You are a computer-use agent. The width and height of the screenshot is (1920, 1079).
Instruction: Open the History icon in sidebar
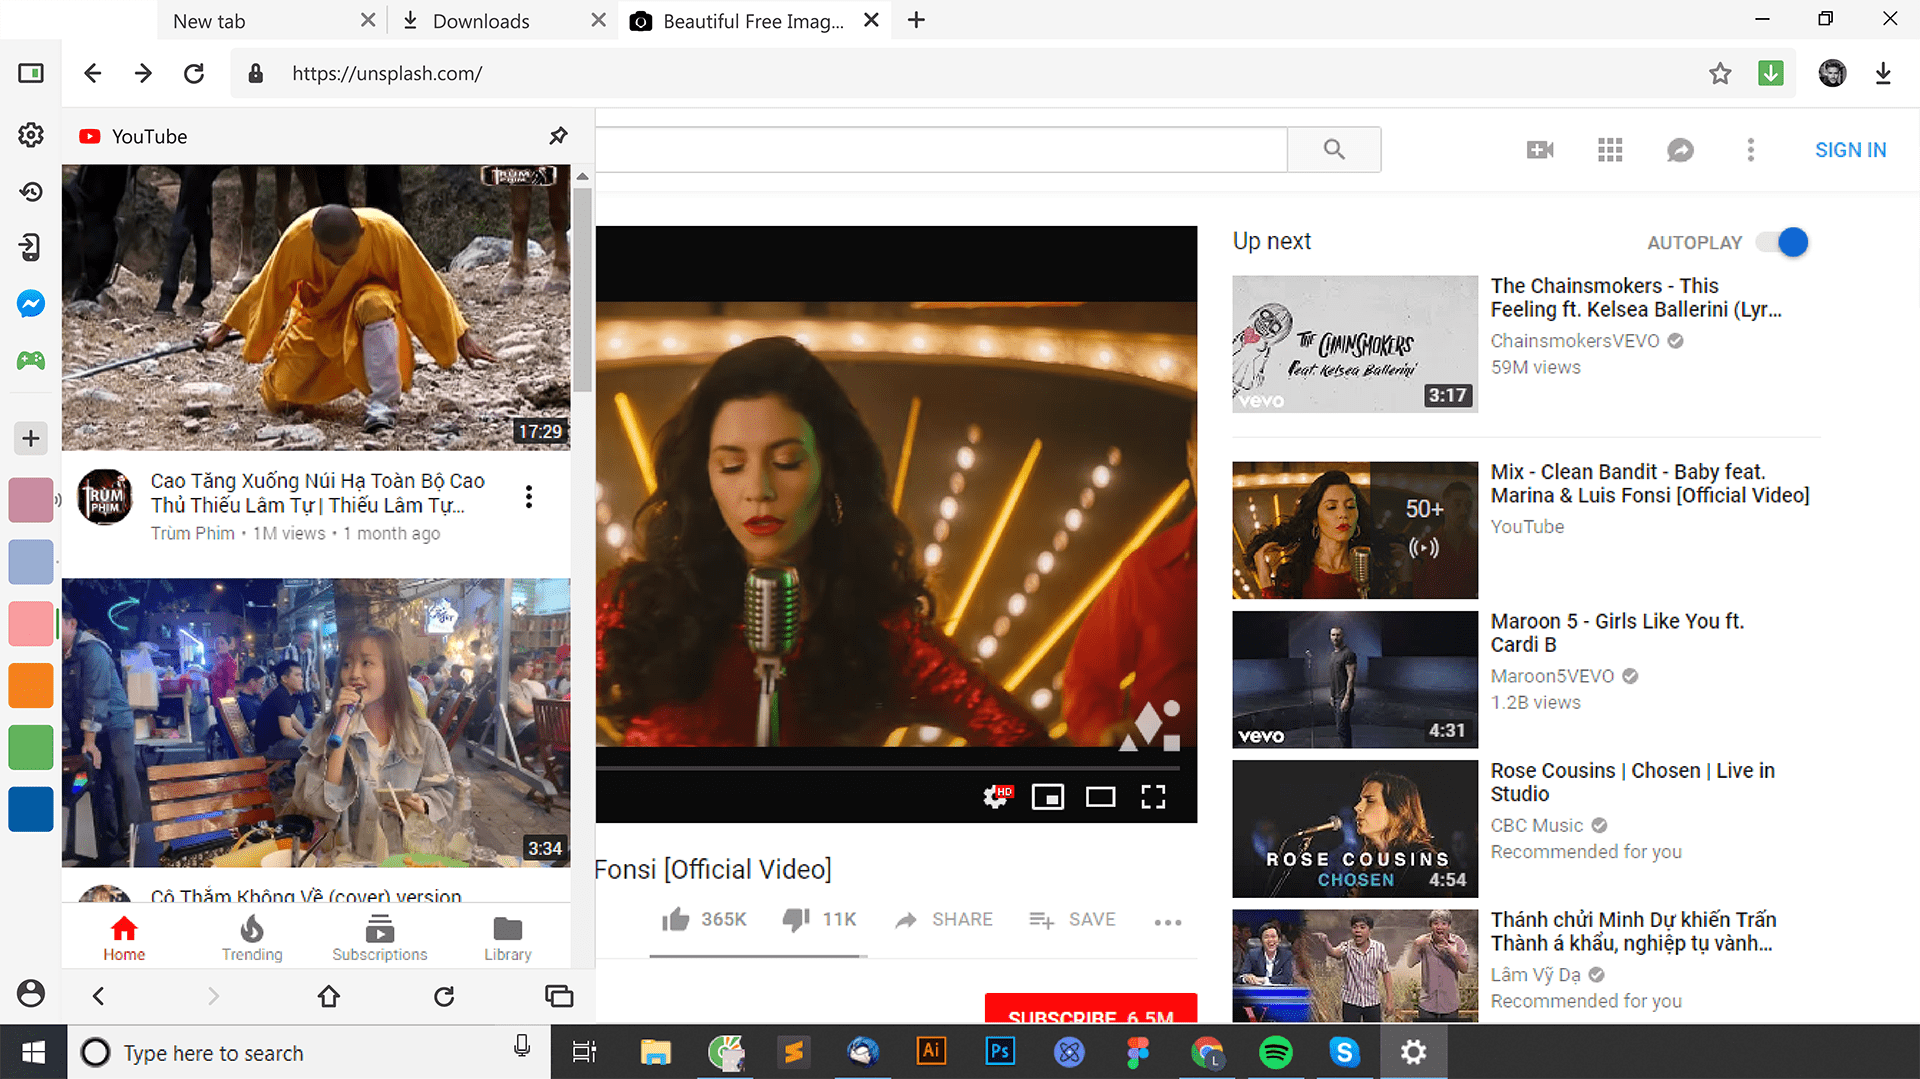[x=31, y=191]
